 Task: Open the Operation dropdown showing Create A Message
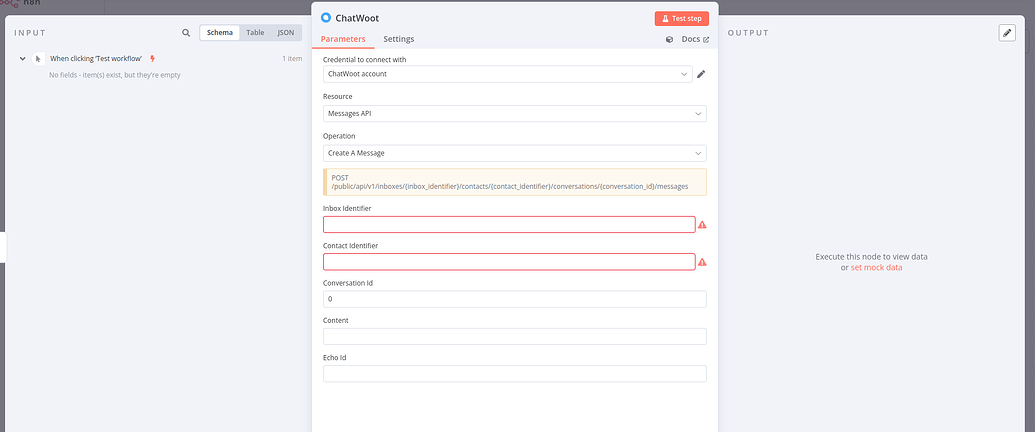tap(515, 153)
